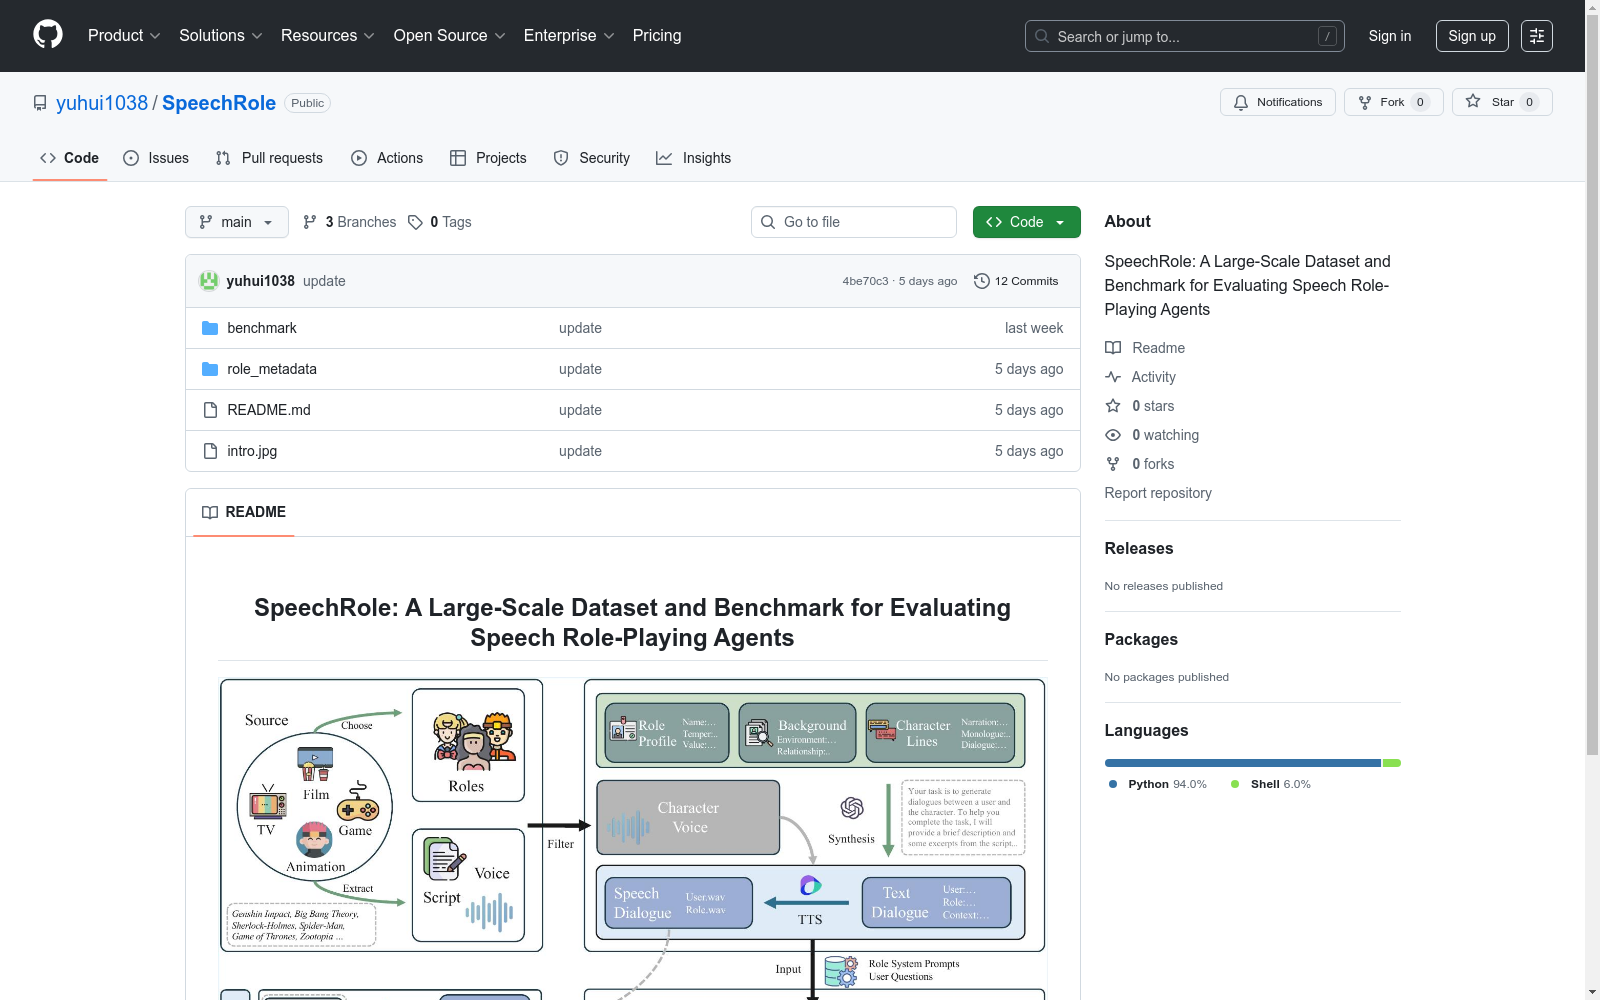Click the book icon in README tab
This screenshot has height=1000, width=1600.
[210, 512]
